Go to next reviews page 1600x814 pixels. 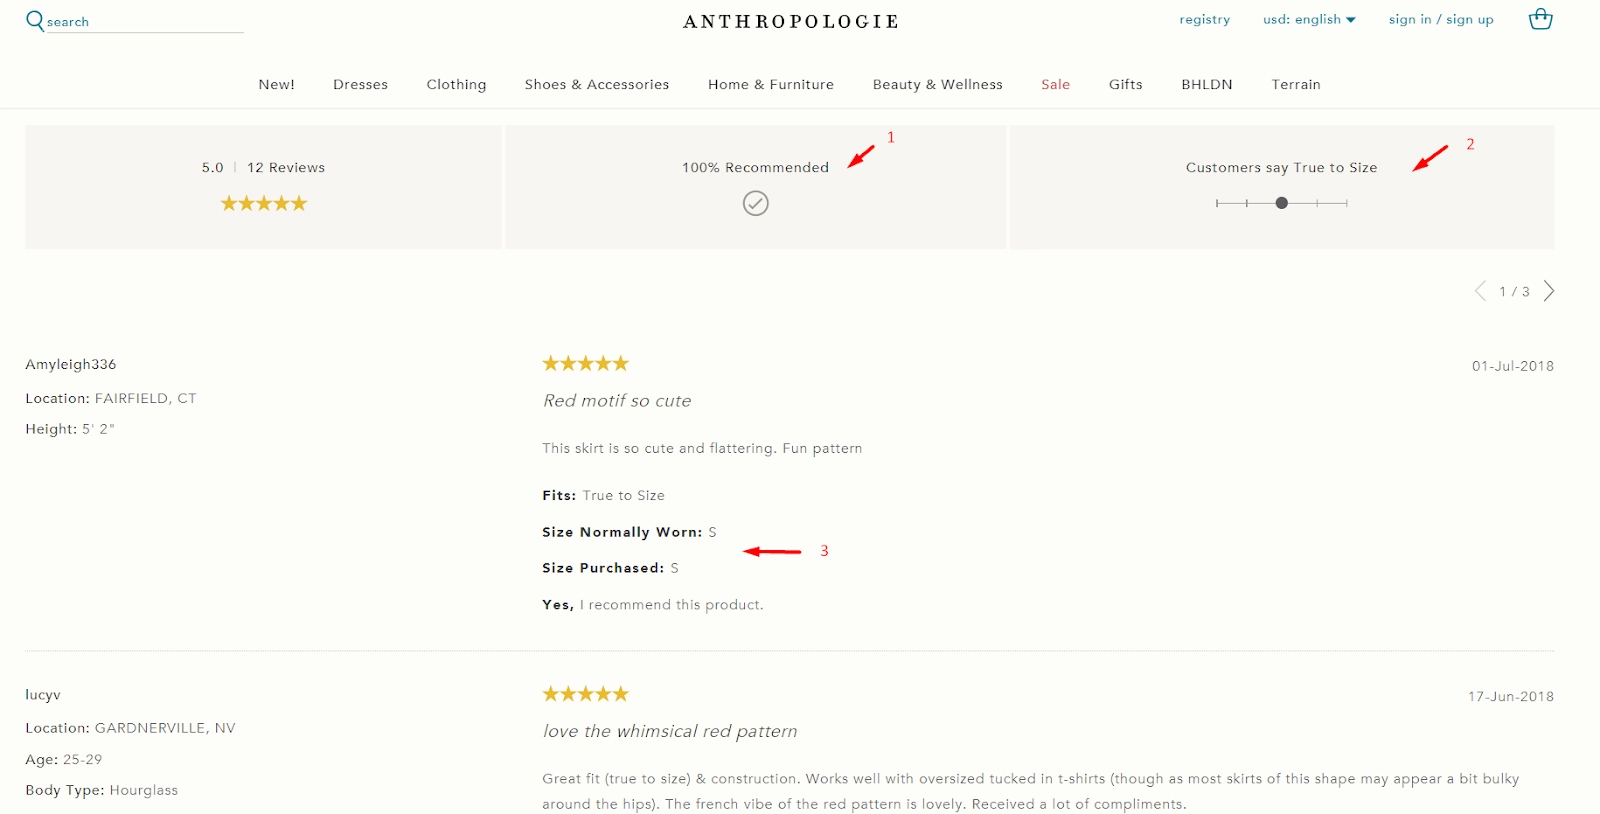click(1549, 291)
